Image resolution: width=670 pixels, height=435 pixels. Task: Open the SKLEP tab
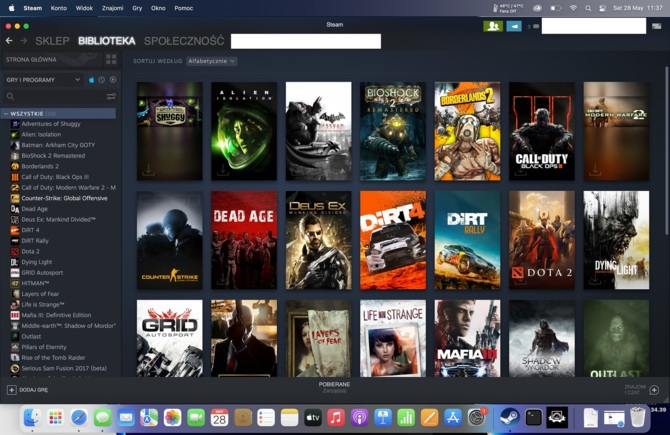tap(52, 41)
